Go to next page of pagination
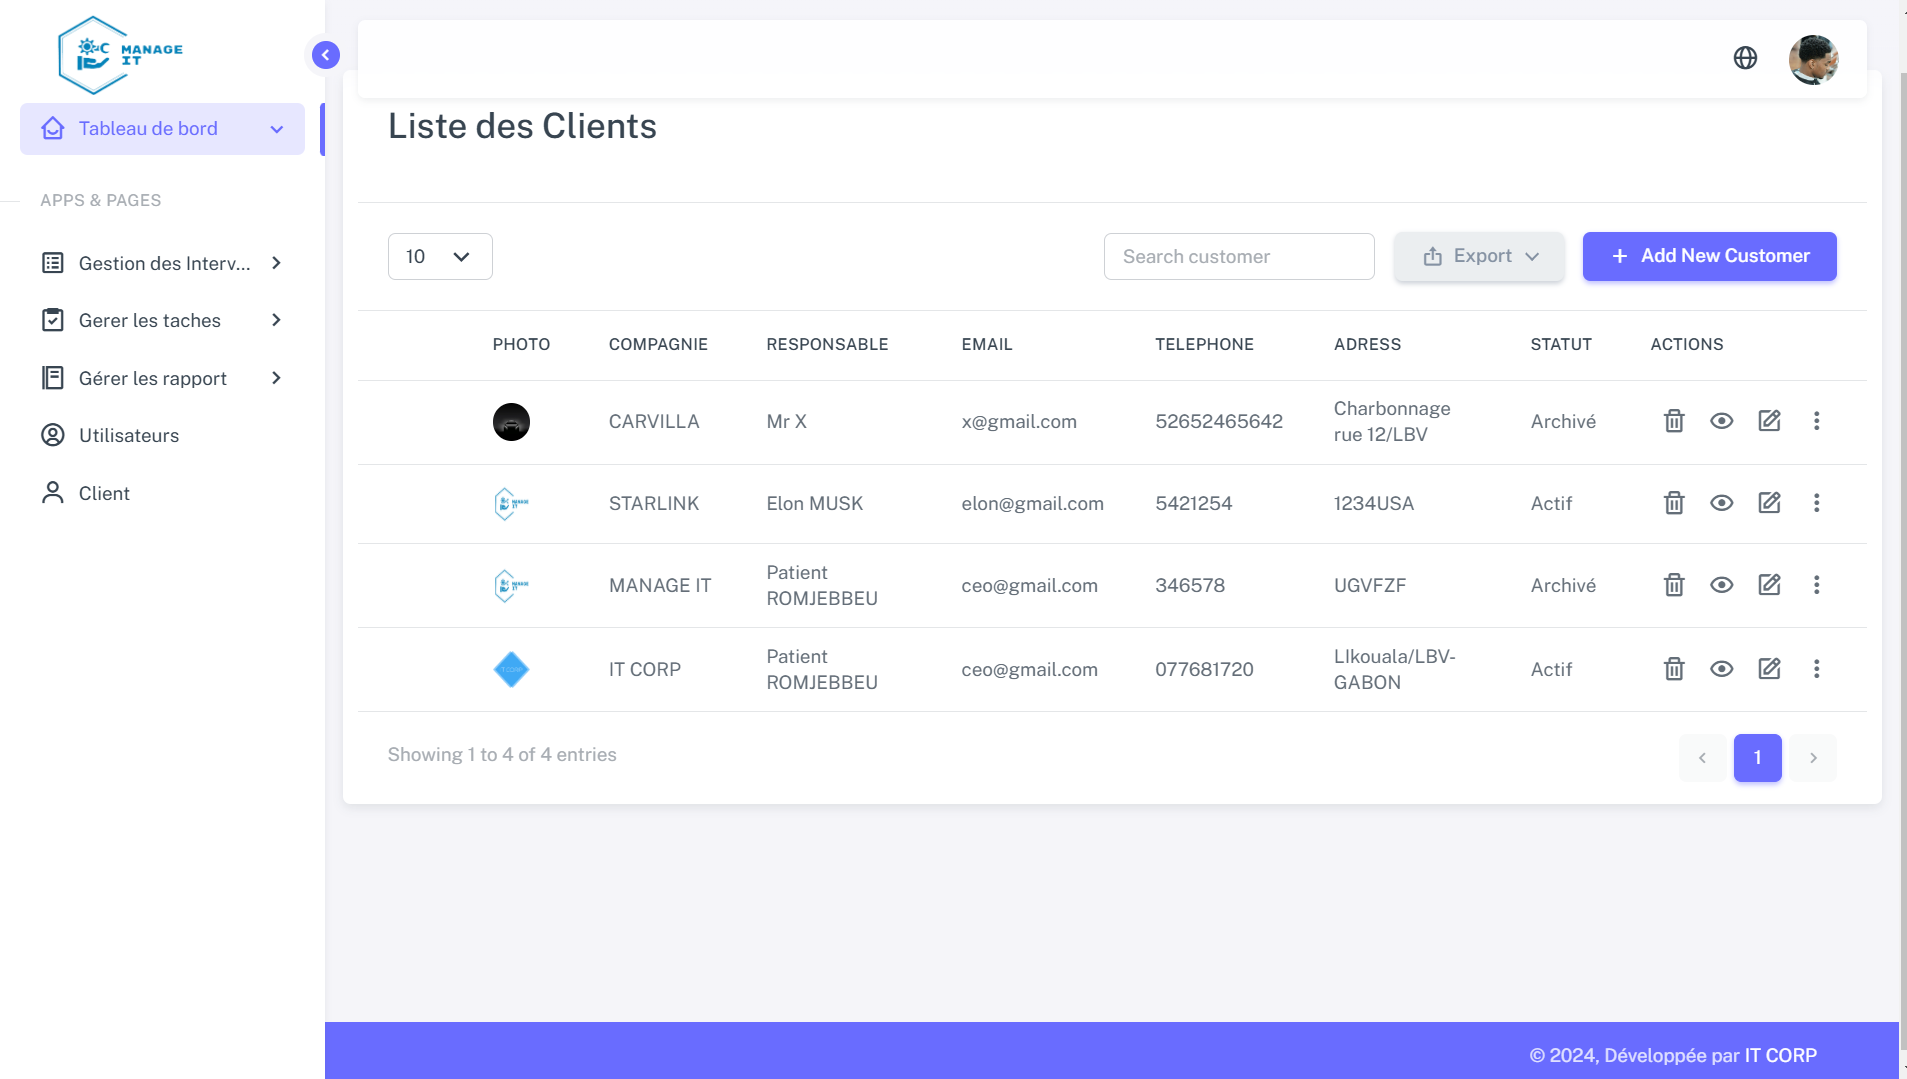This screenshot has height=1079, width=1907. tap(1812, 758)
